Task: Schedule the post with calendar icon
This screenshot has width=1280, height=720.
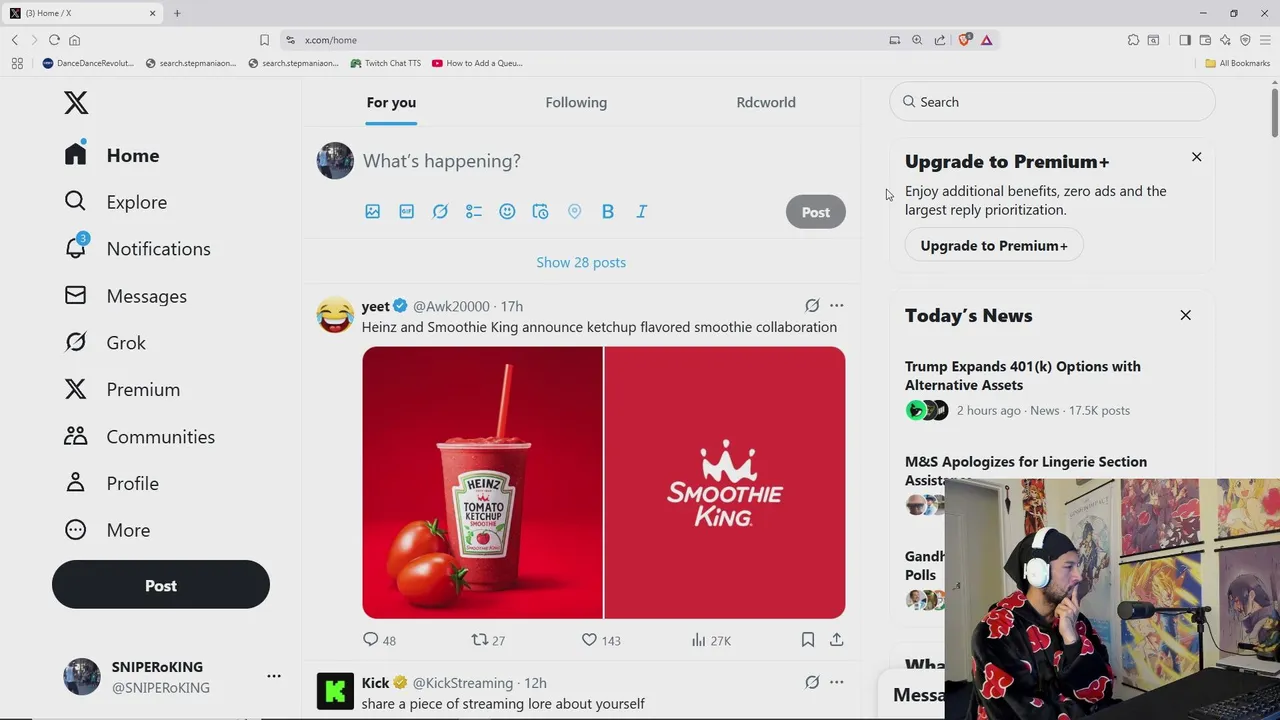Action: 540,212
